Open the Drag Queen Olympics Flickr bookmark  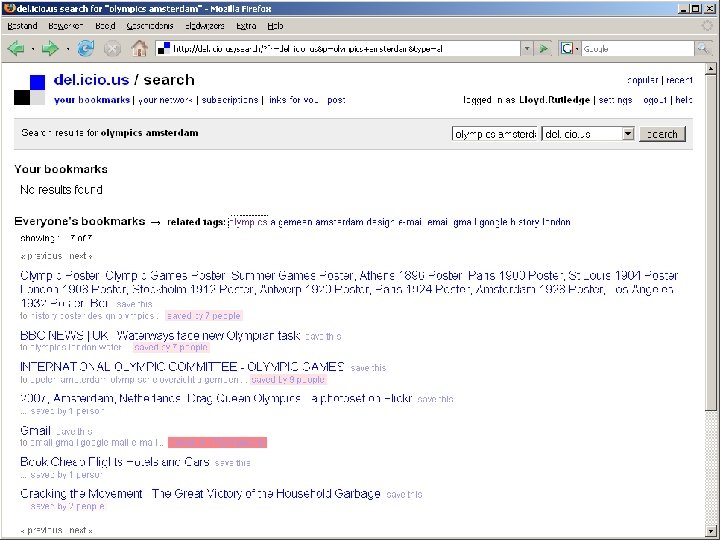coord(216,398)
